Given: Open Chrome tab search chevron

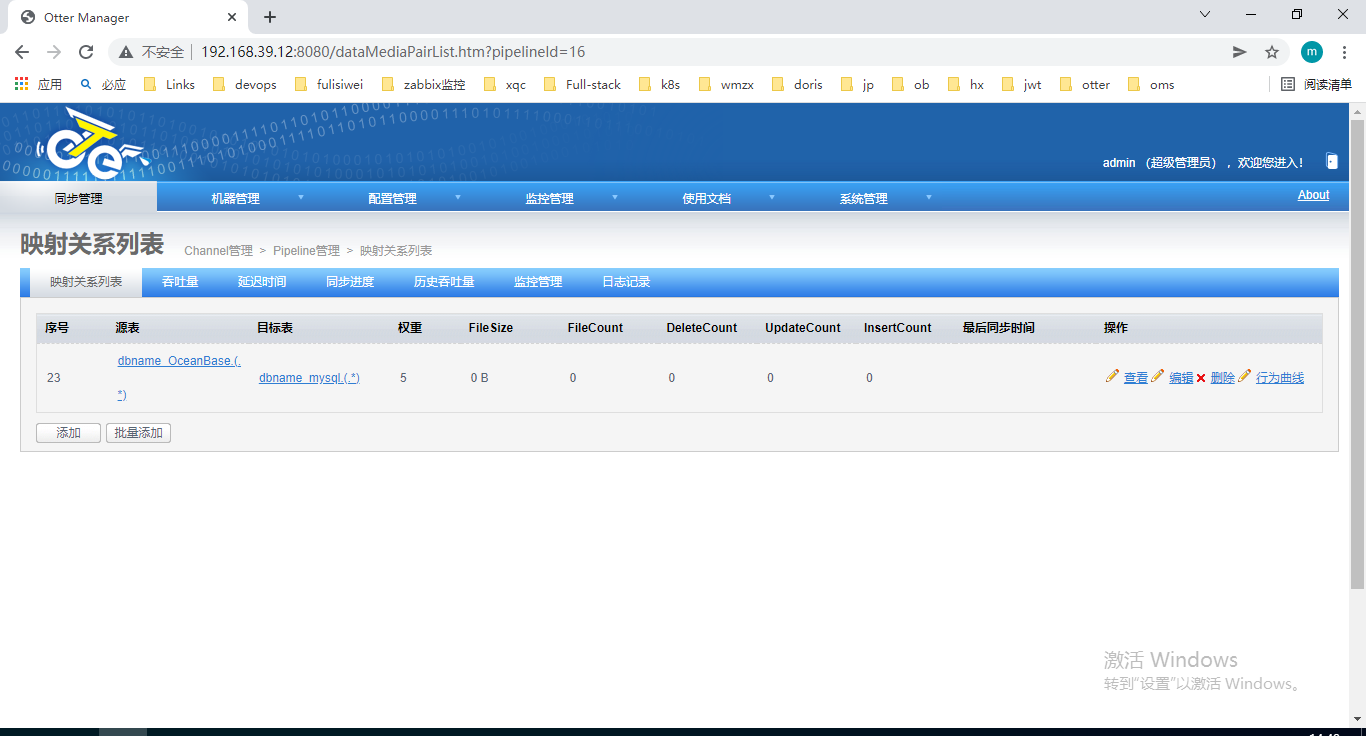Looking at the screenshot, I should 1205,14.
